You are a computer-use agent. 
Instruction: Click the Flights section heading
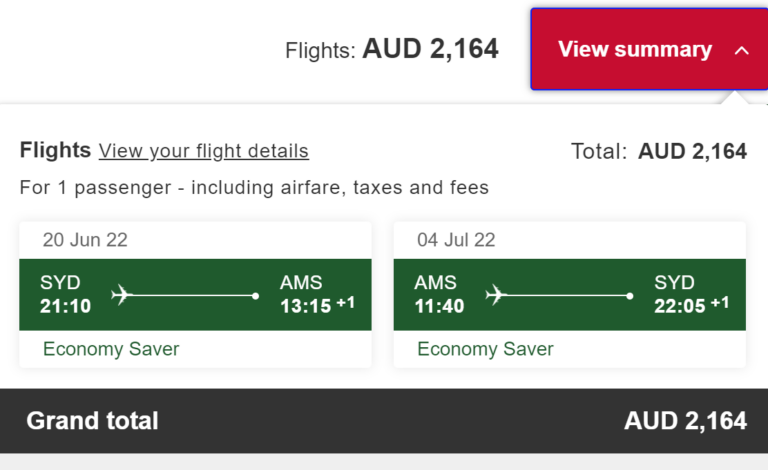(55, 150)
